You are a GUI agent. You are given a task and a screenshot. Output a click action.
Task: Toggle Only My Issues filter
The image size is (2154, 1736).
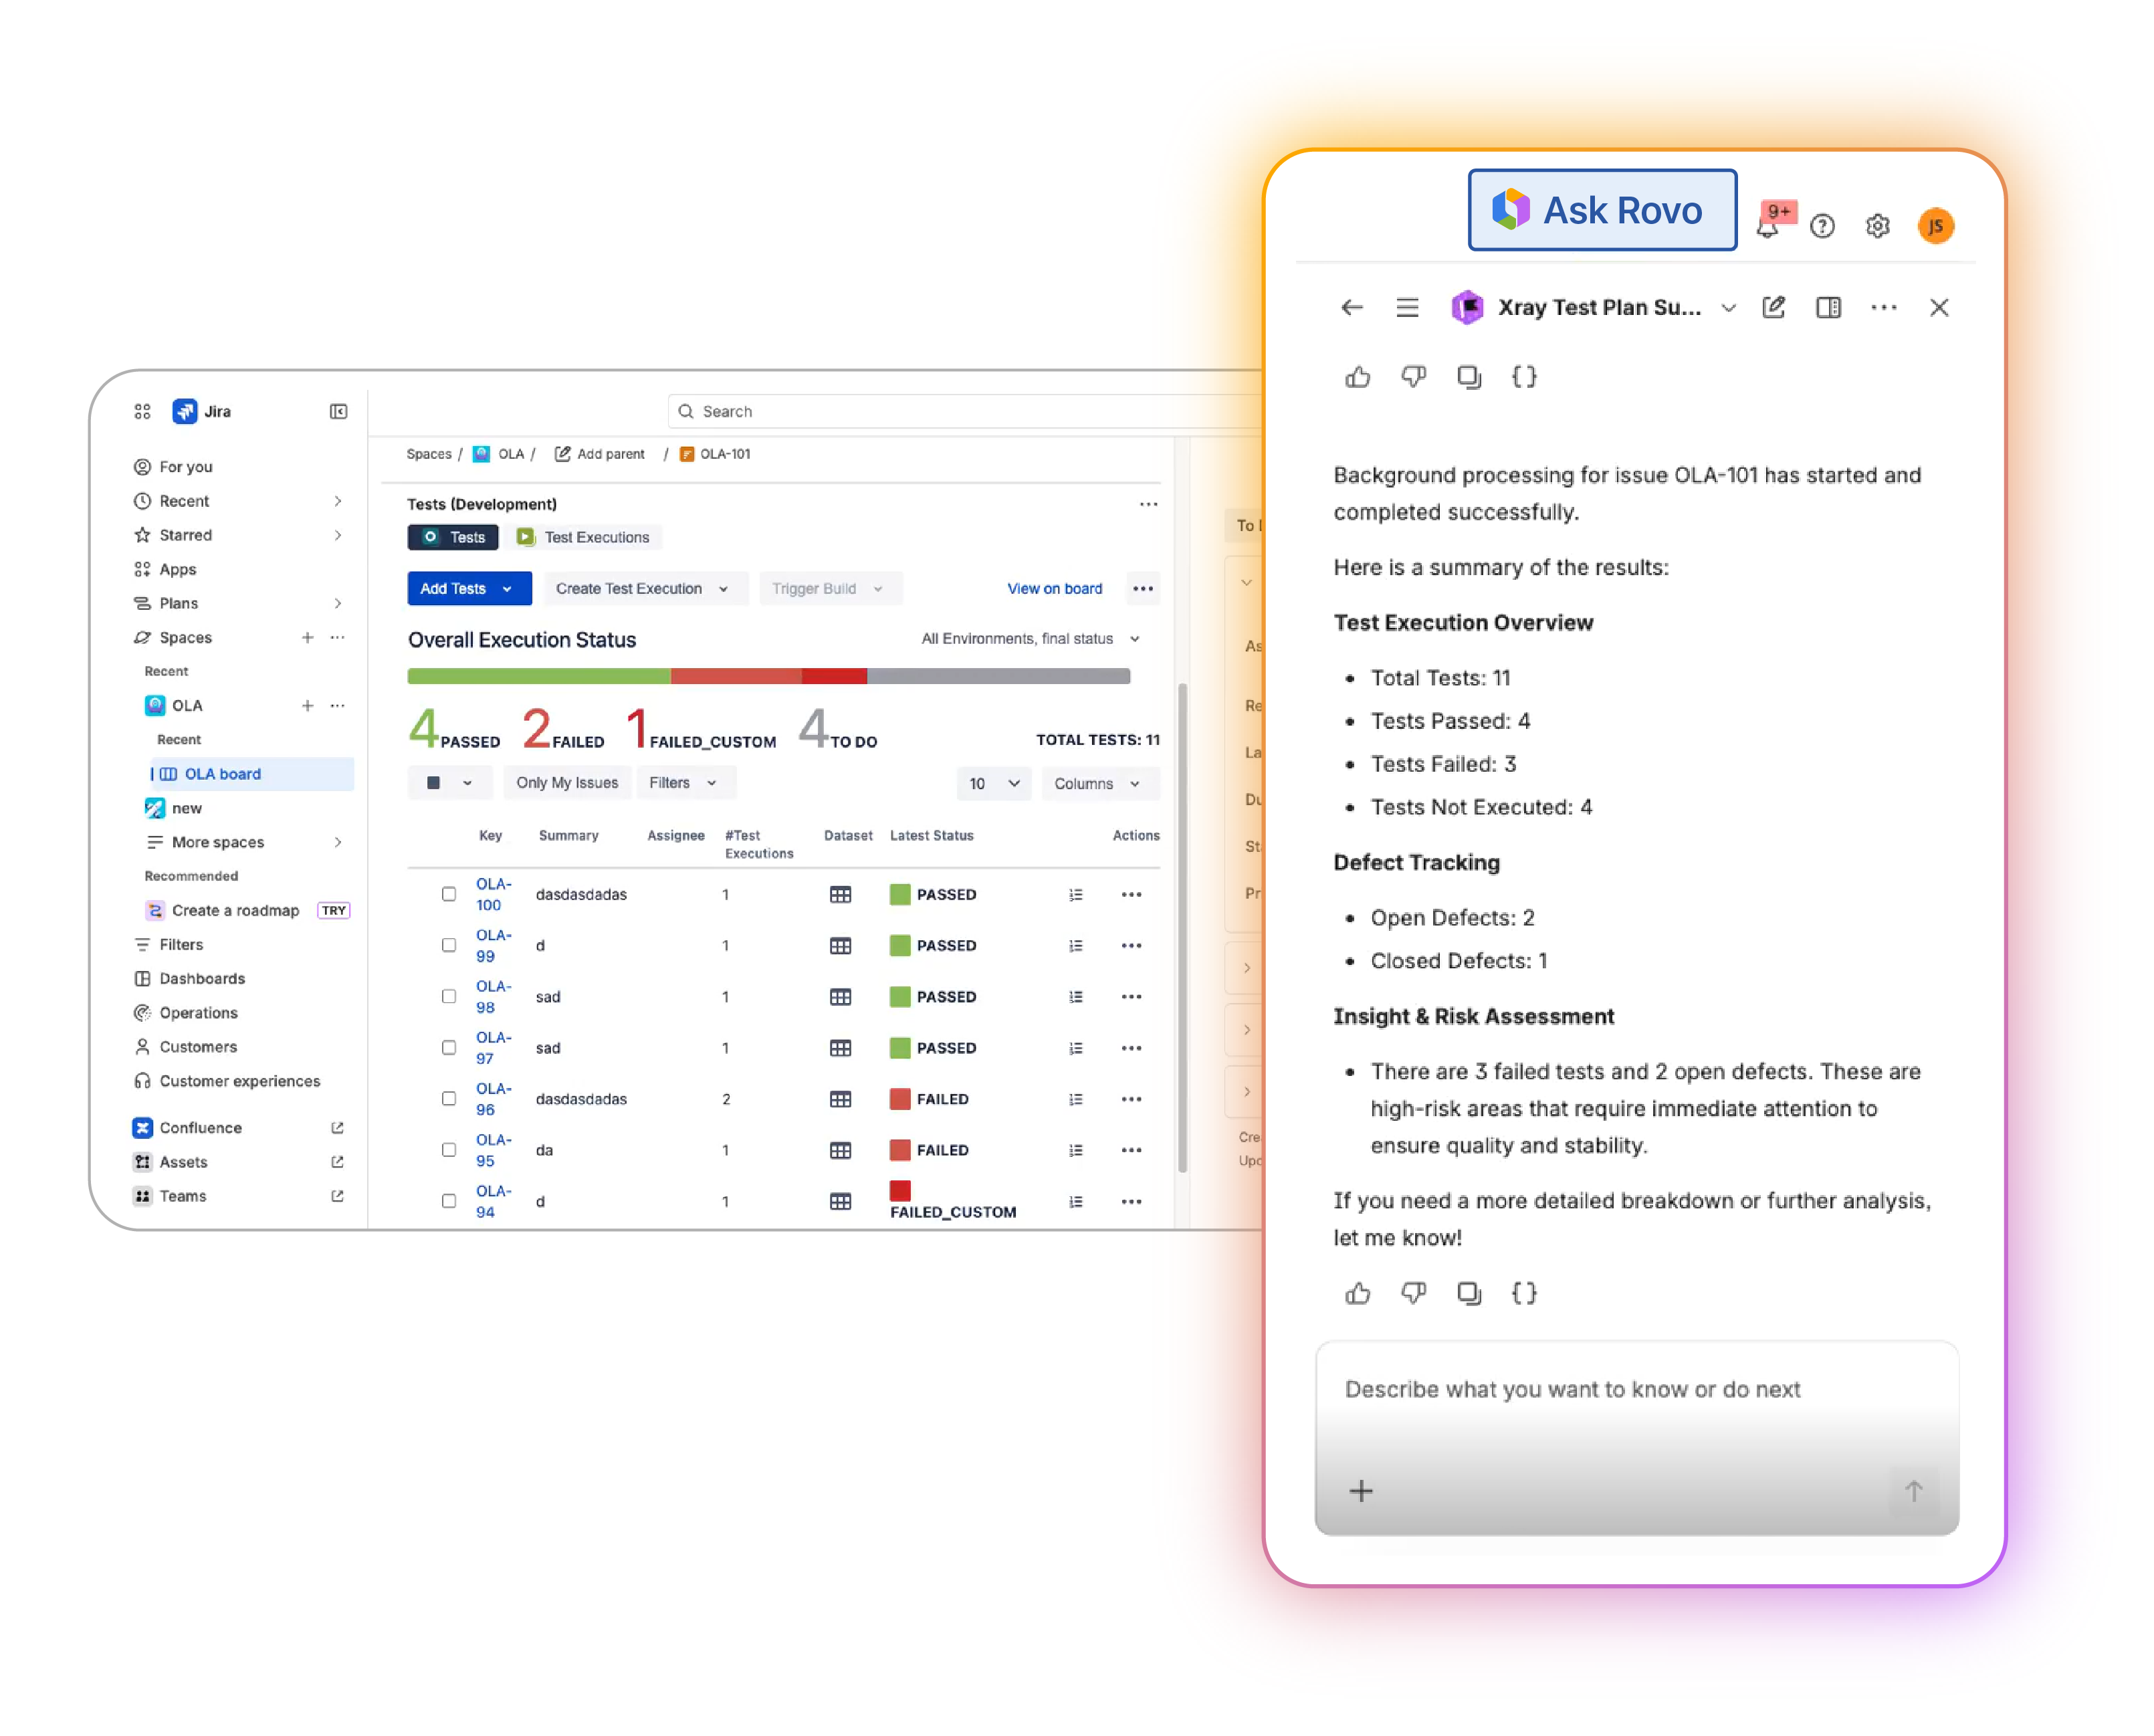pos(567,783)
